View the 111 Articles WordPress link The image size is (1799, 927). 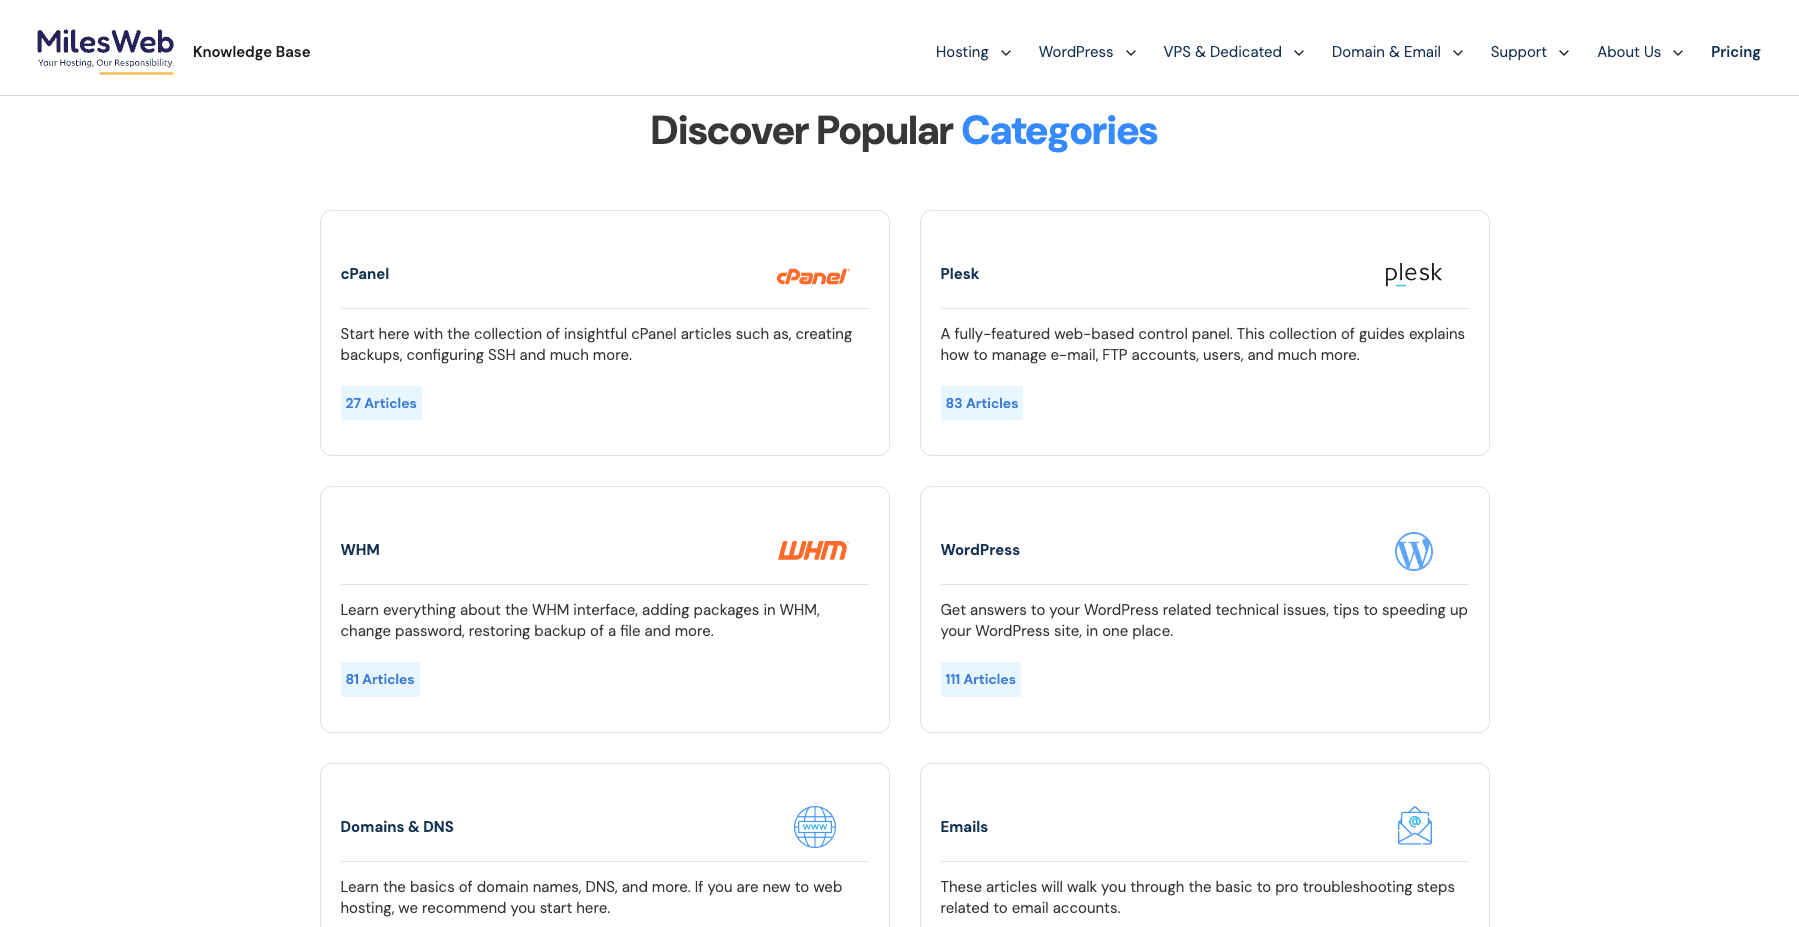tap(980, 679)
